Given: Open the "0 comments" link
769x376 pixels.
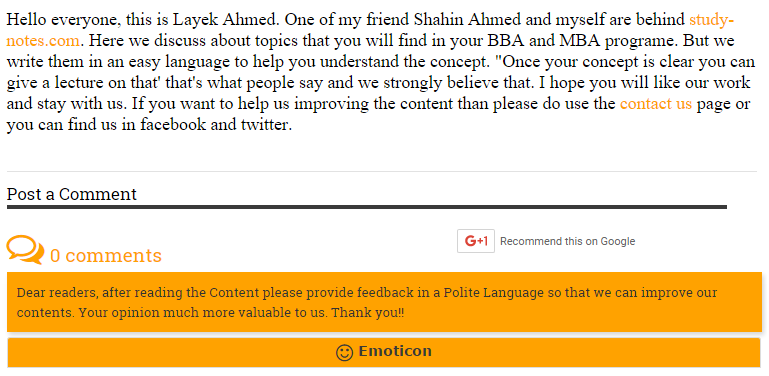Looking at the screenshot, I should click(105, 255).
